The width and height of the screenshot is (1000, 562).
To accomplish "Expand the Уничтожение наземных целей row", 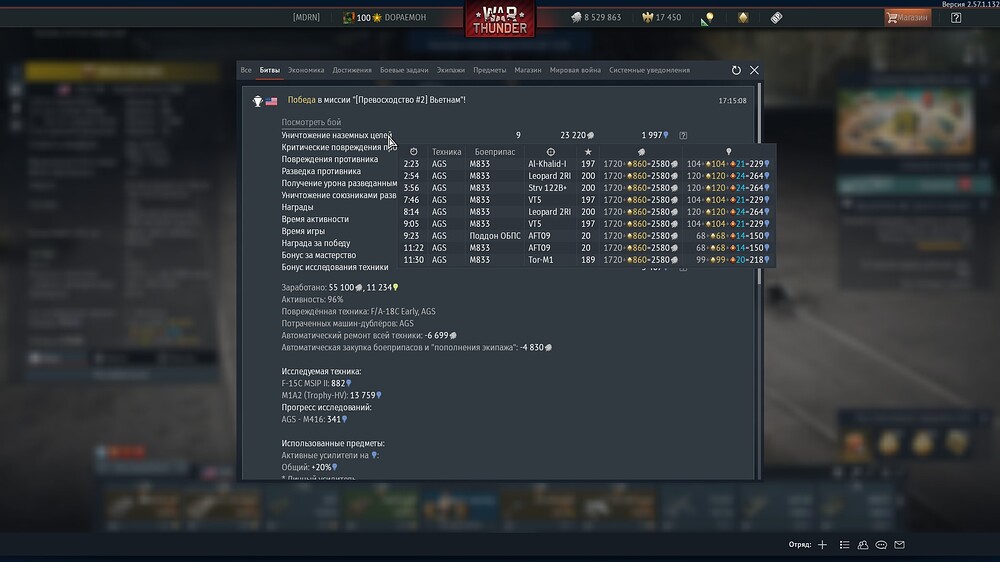I will click(x=337, y=135).
